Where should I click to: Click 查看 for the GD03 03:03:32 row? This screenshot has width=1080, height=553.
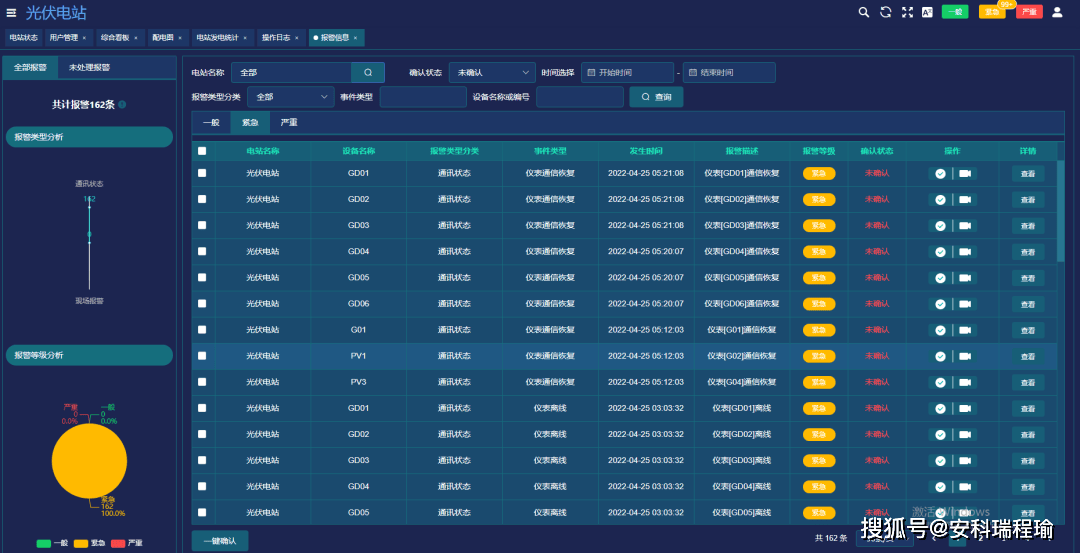pyautogui.click(x=1028, y=461)
